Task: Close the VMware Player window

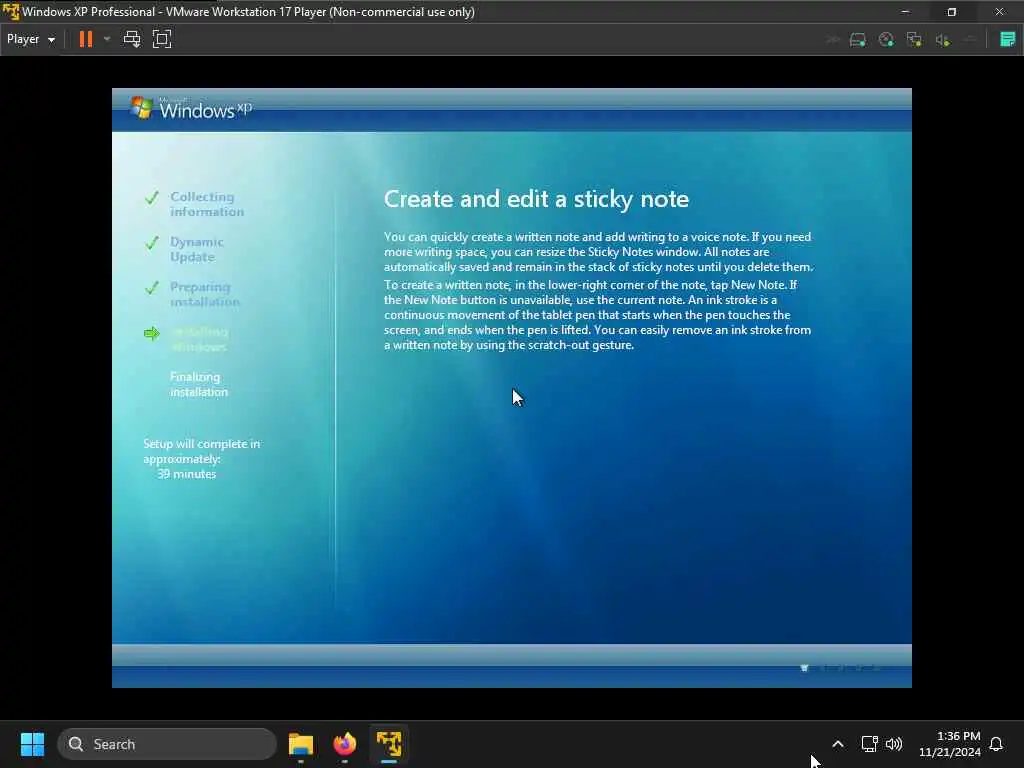Action: [999, 12]
